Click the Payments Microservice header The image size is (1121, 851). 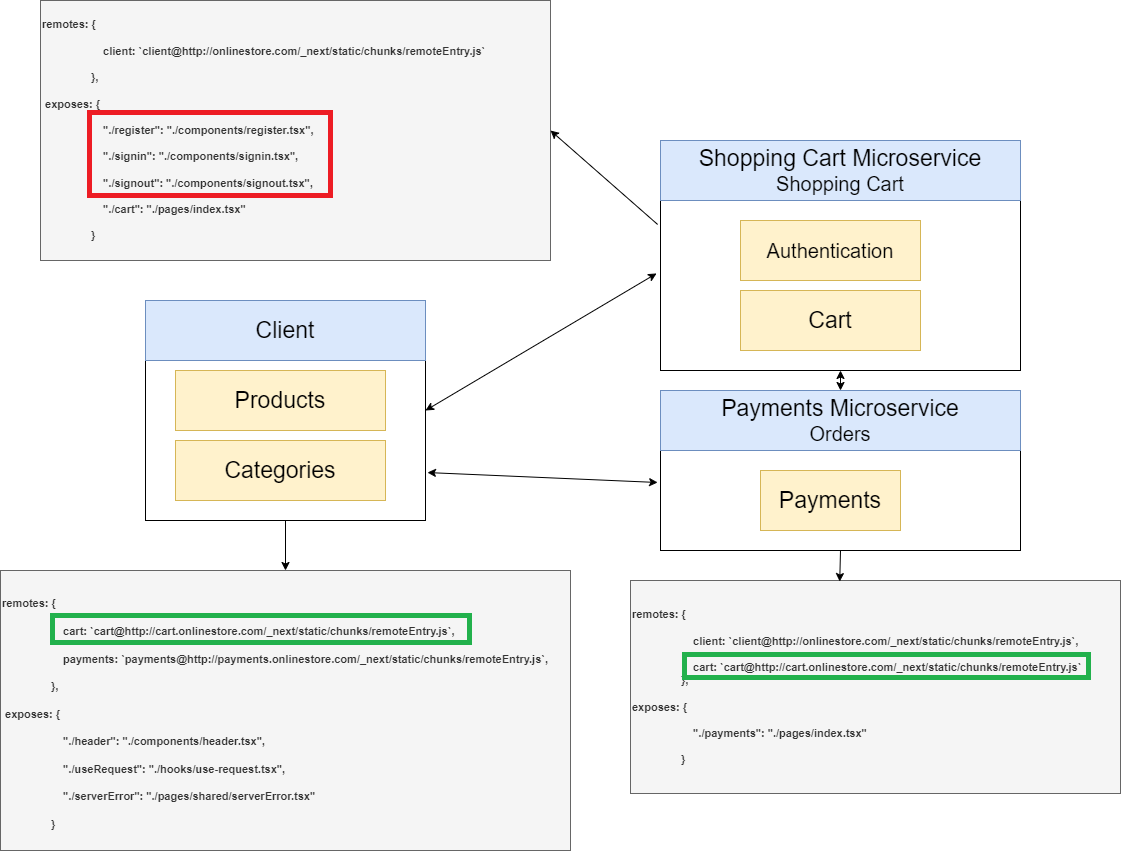point(840,420)
